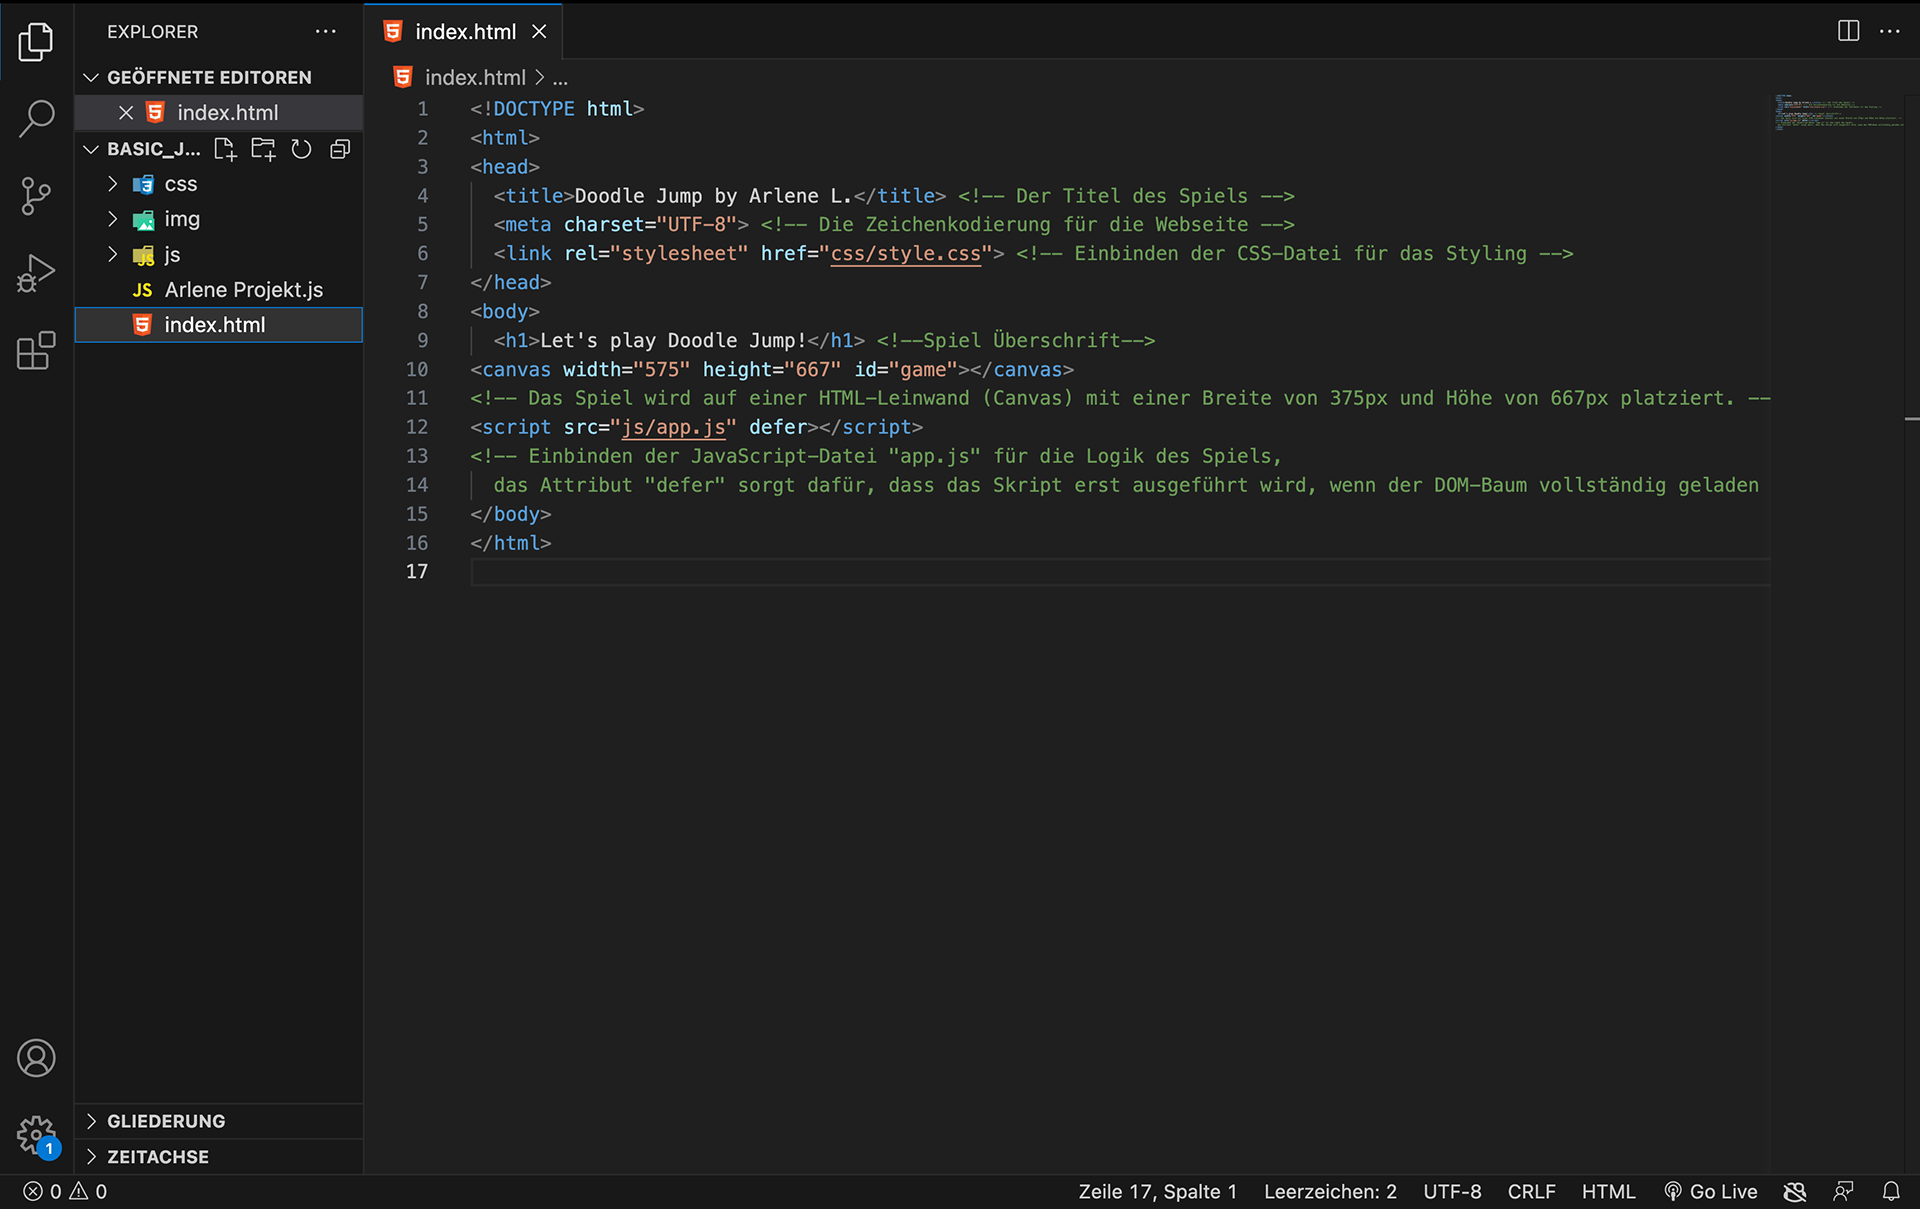Expand the img folder

click(181, 219)
